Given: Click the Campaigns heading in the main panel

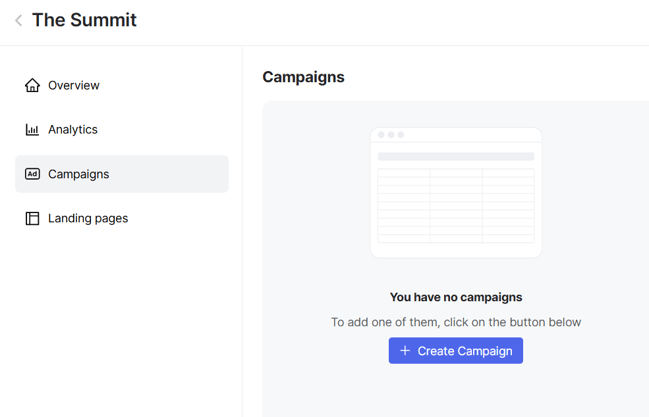Looking at the screenshot, I should (x=303, y=77).
